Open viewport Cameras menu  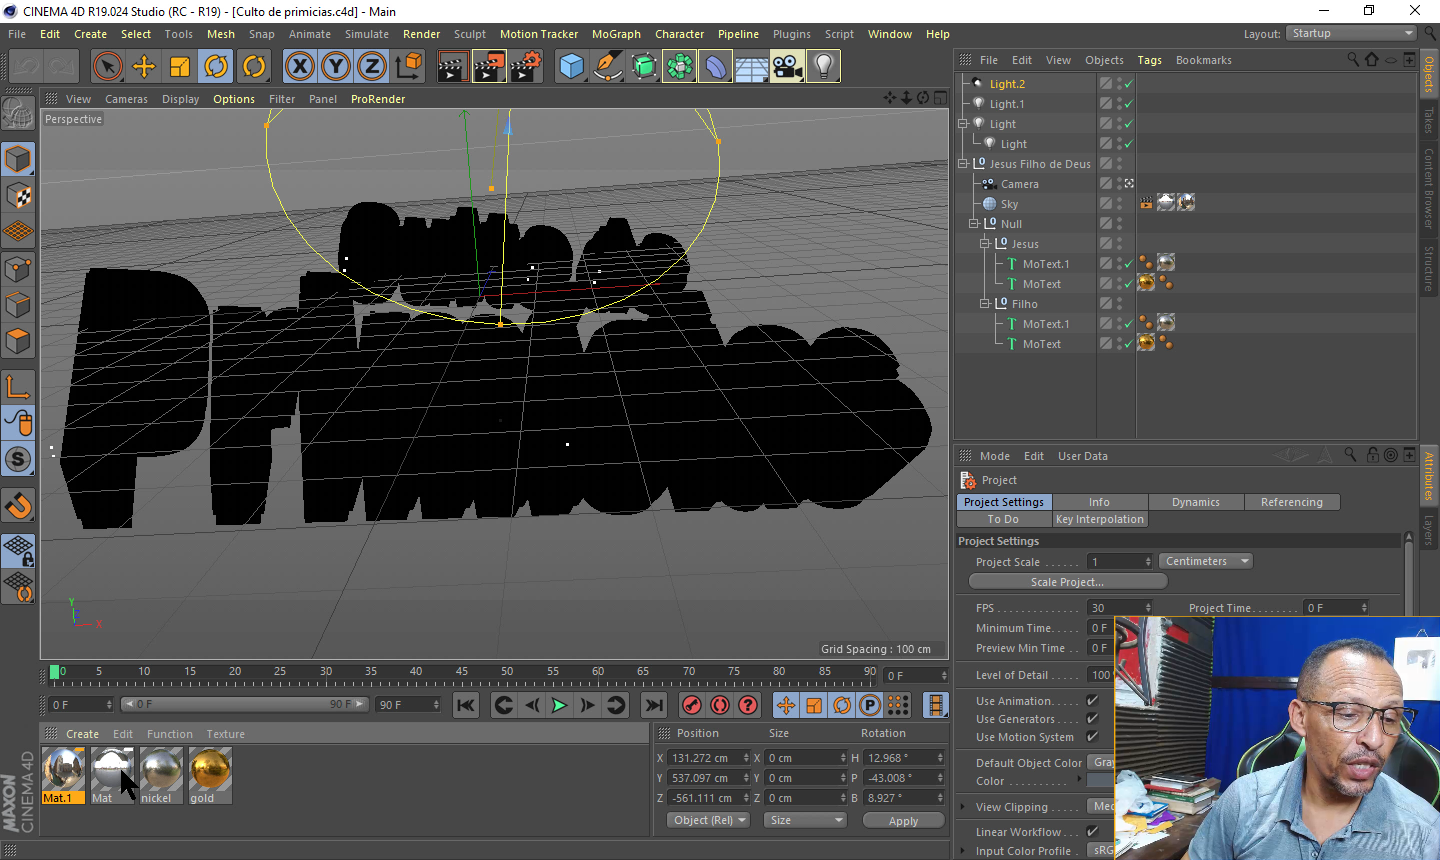click(x=126, y=99)
